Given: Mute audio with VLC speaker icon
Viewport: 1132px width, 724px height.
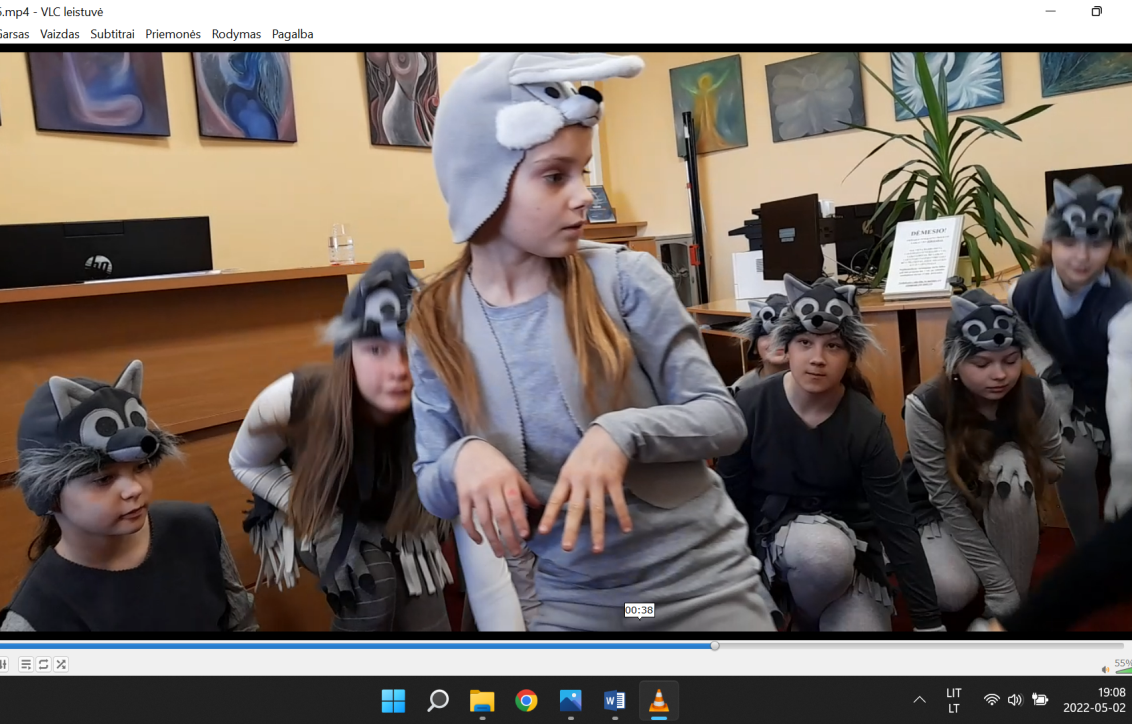Looking at the screenshot, I should tap(1105, 669).
